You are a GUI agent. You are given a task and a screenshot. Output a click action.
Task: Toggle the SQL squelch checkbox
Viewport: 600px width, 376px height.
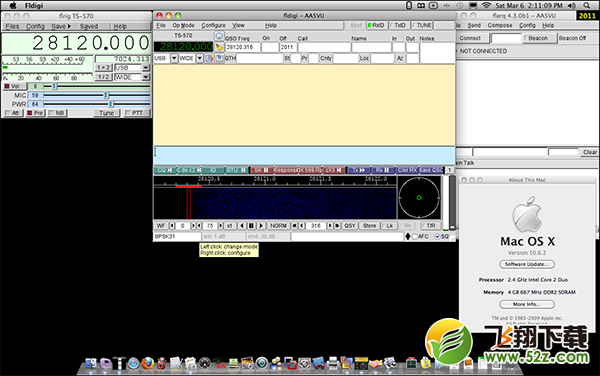click(442, 236)
